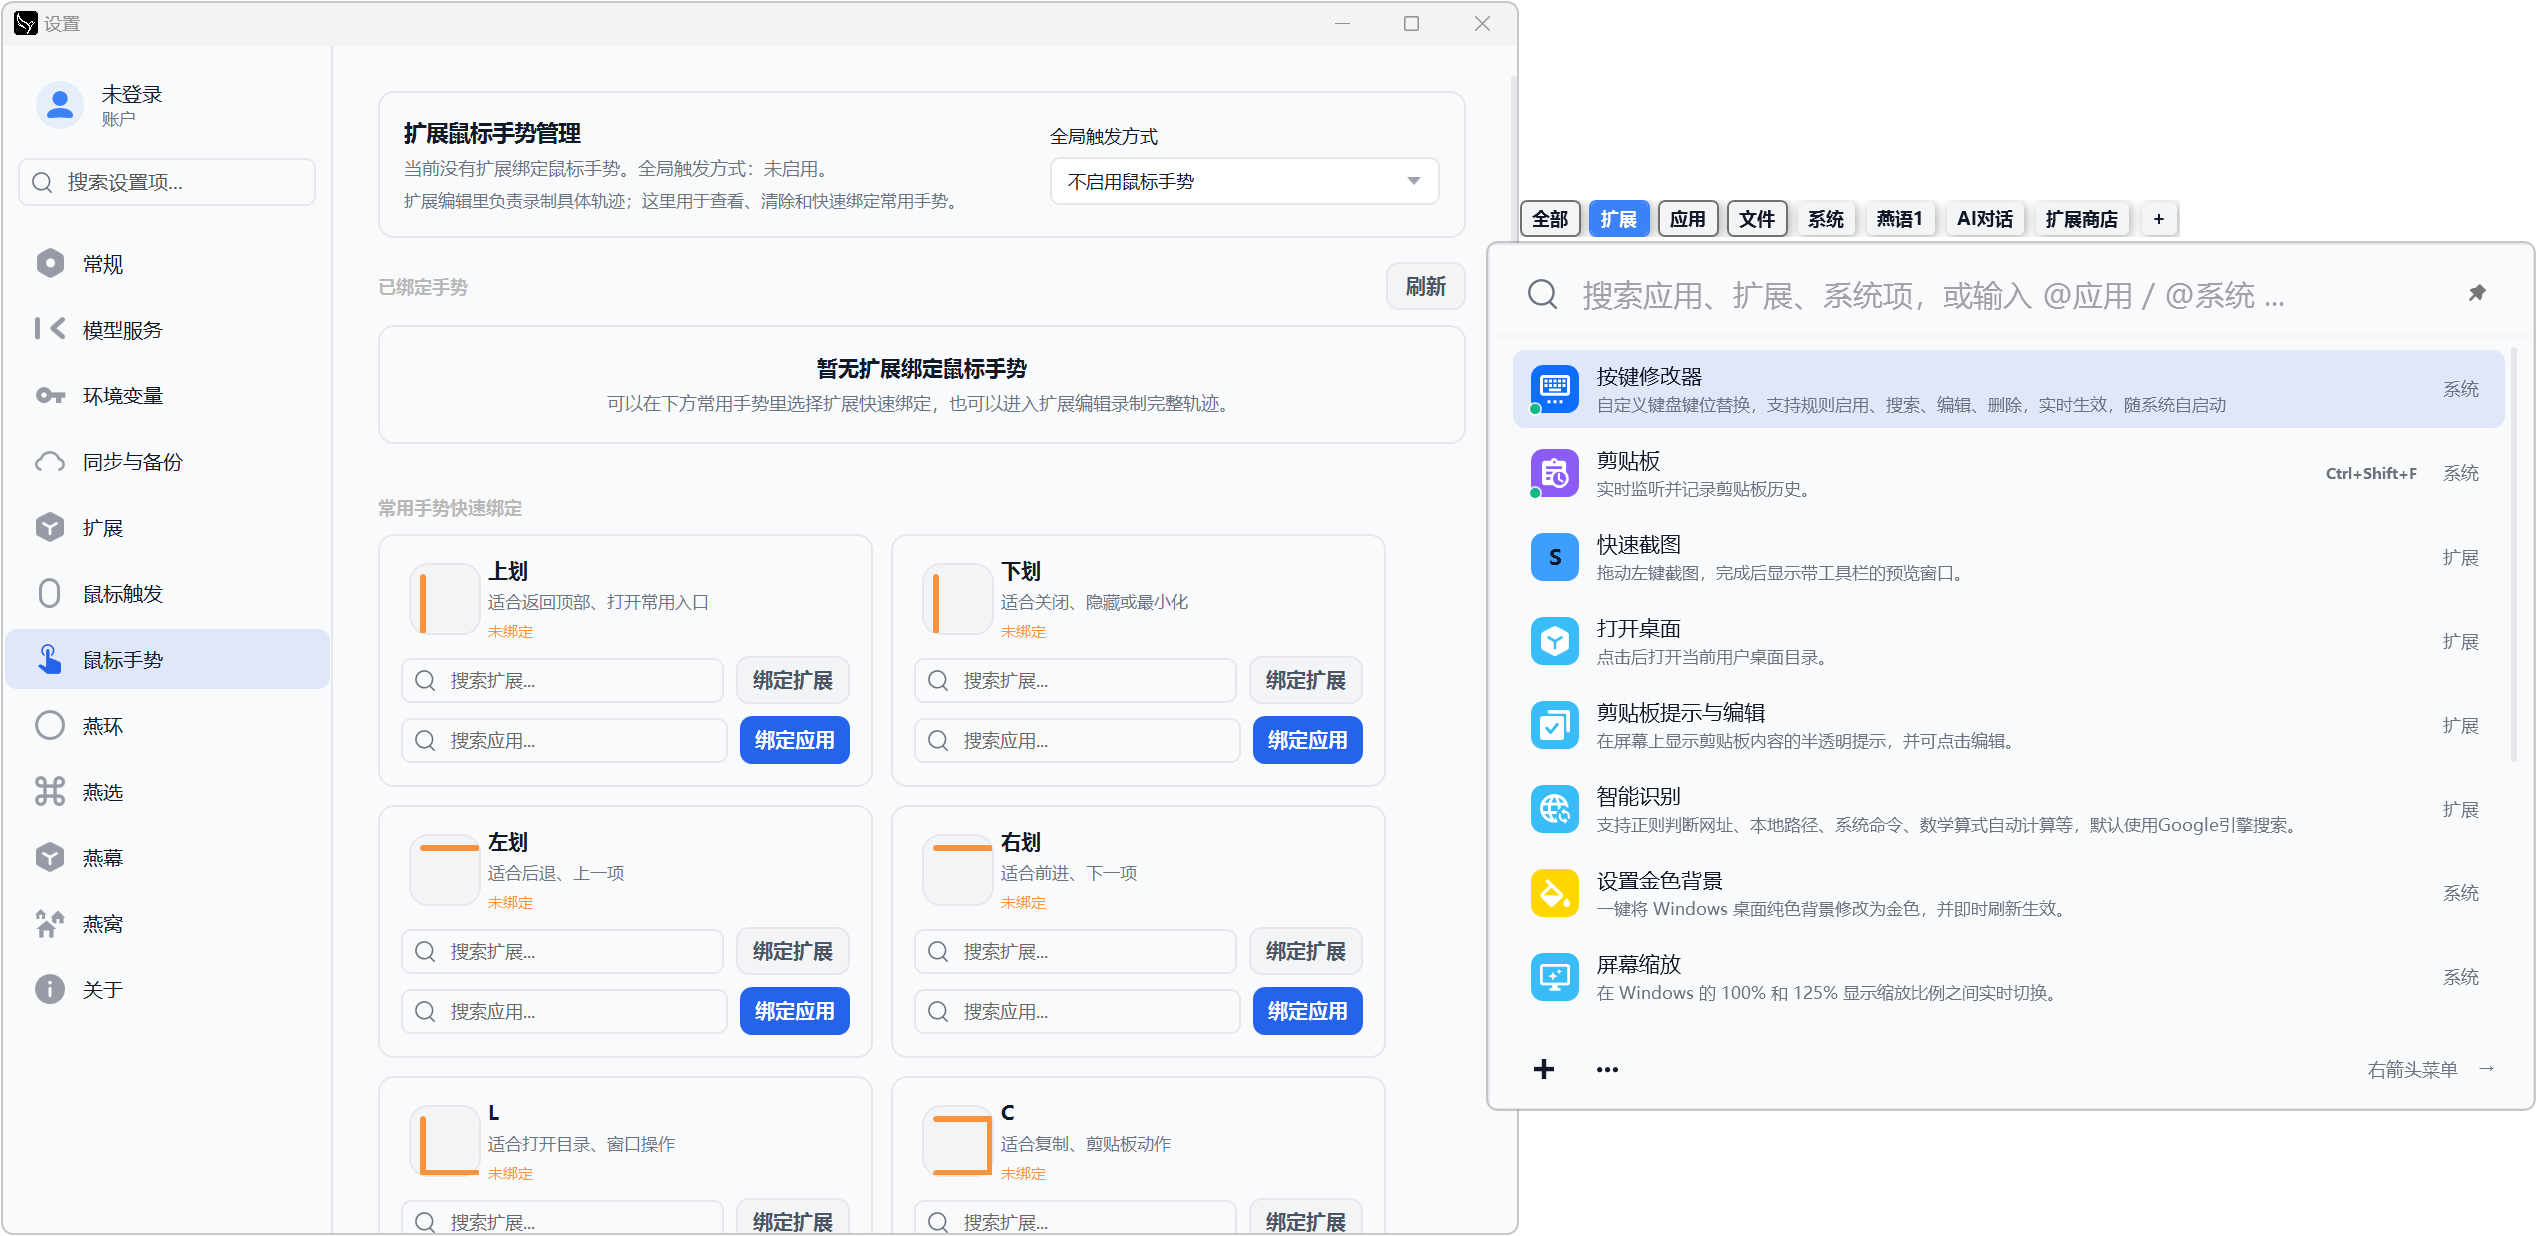
Task: Click 绑定应用 for the 右划 gesture
Action: pos(1308,1011)
